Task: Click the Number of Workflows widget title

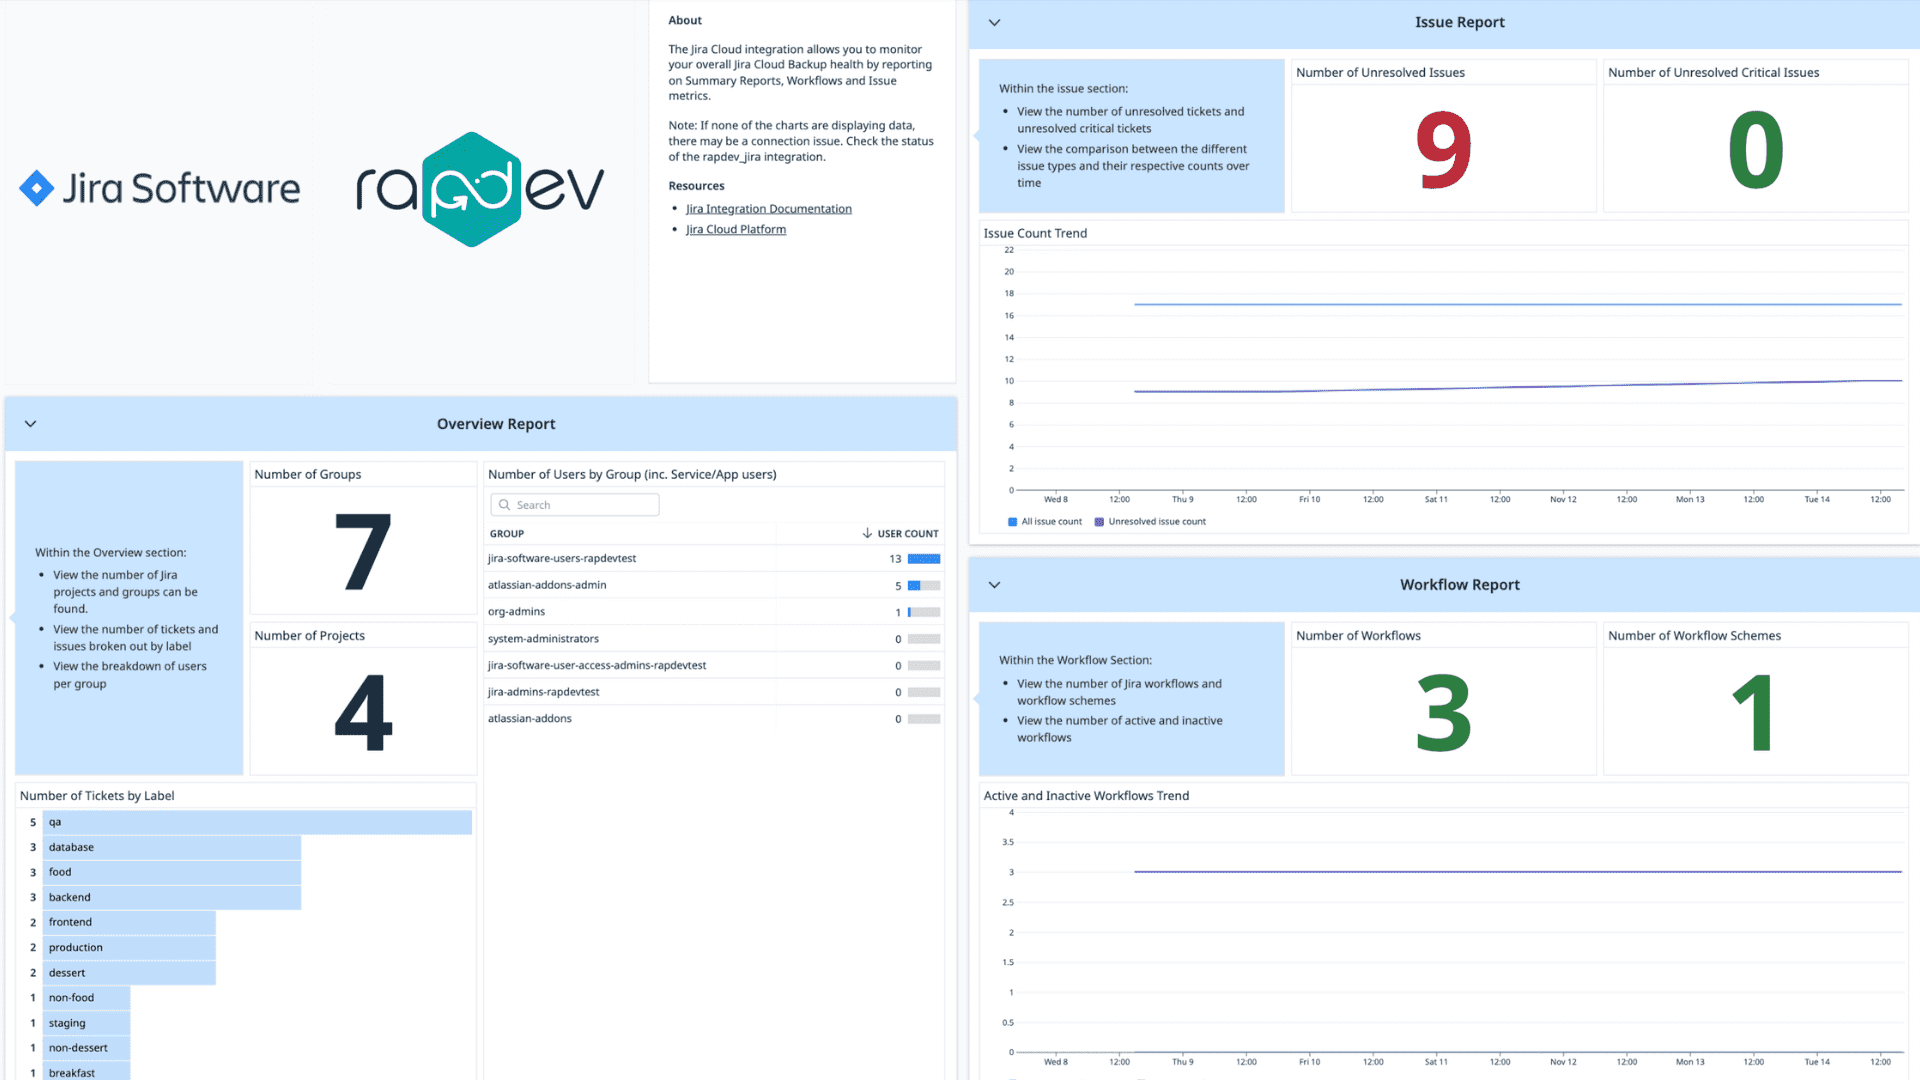Action: point(1358,635)
